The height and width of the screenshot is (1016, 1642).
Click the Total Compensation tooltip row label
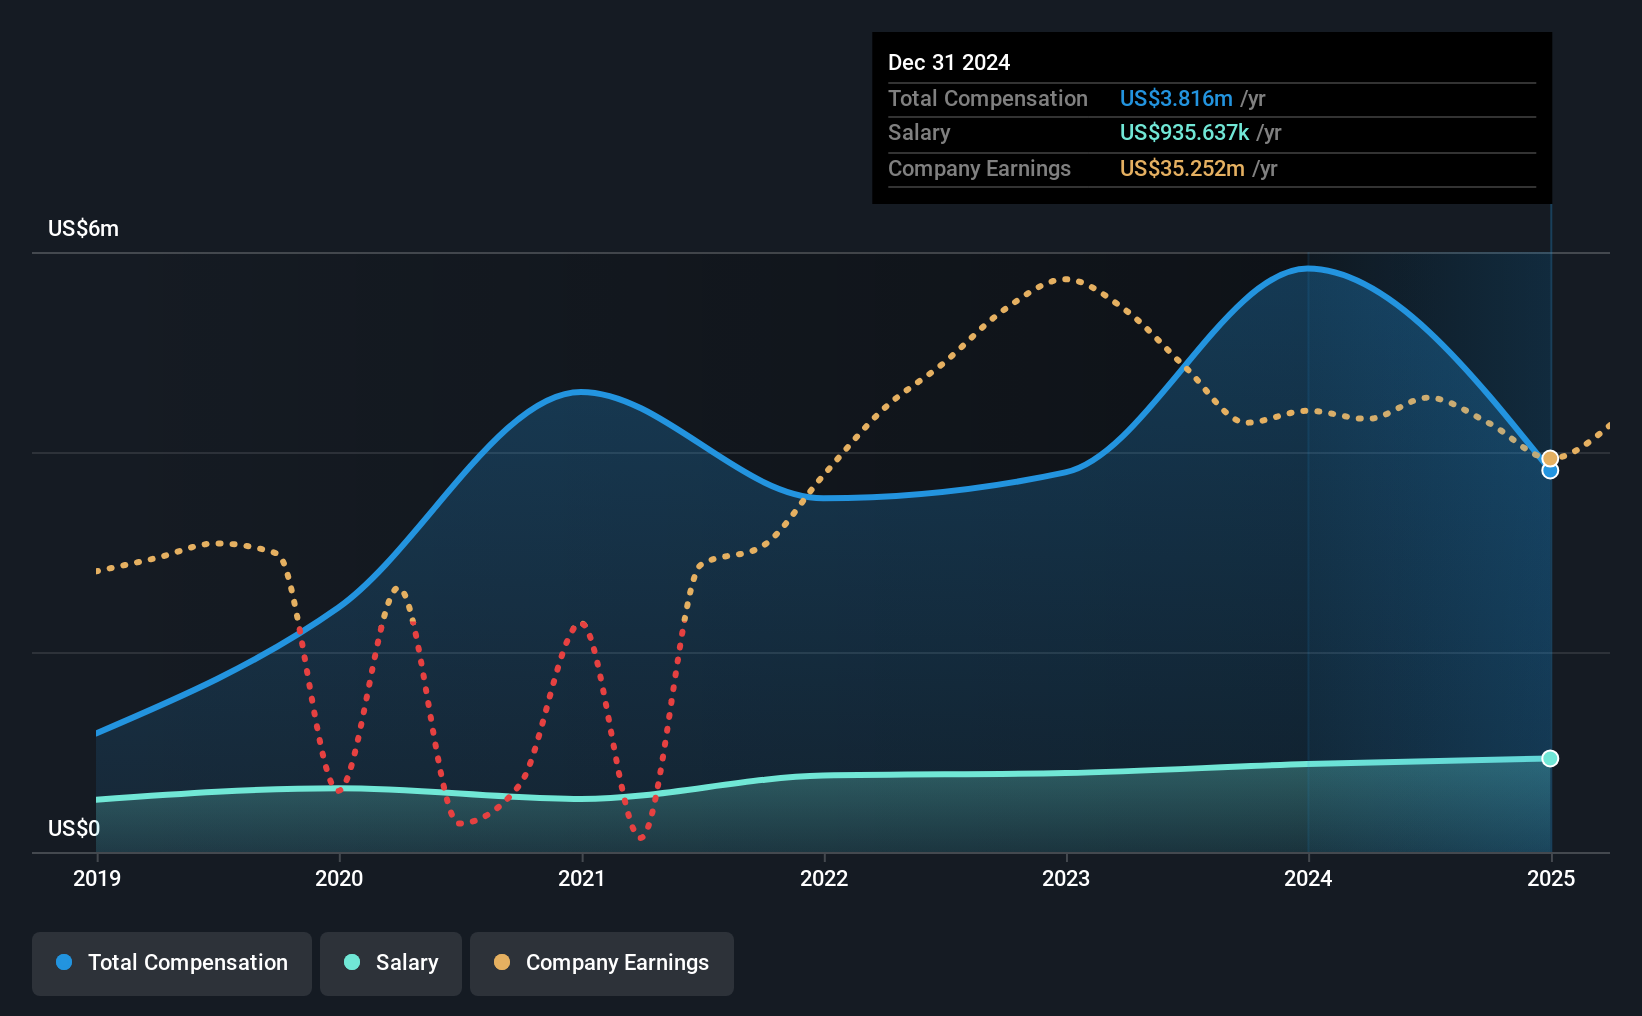click(x=988, y=98)
